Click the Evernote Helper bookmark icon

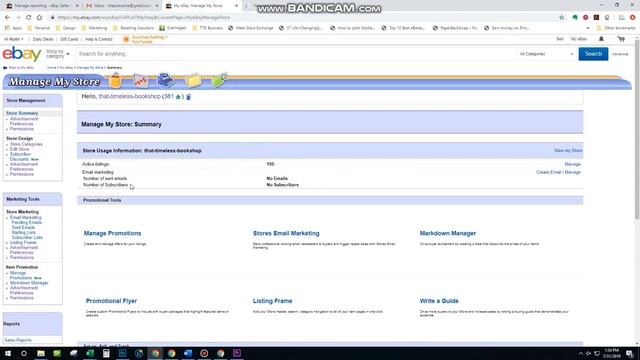[x=162, y=28]
